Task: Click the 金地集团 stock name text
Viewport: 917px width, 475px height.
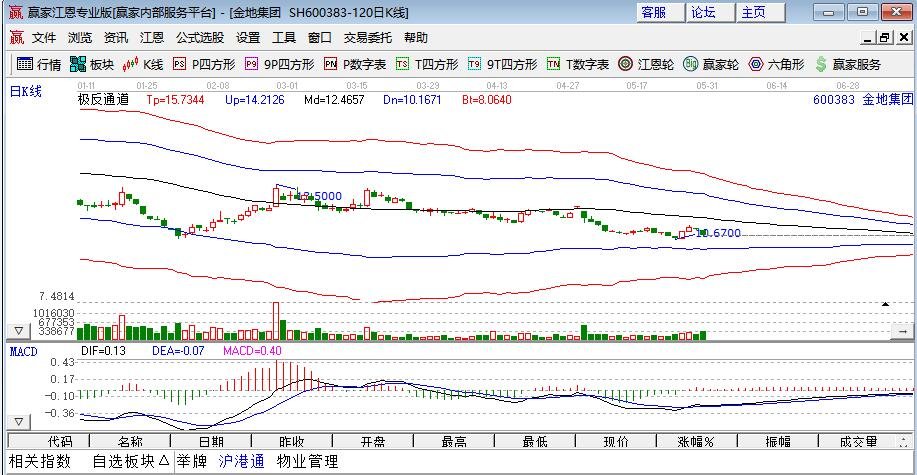Action: pyautogui.click(x=888, y=99)
